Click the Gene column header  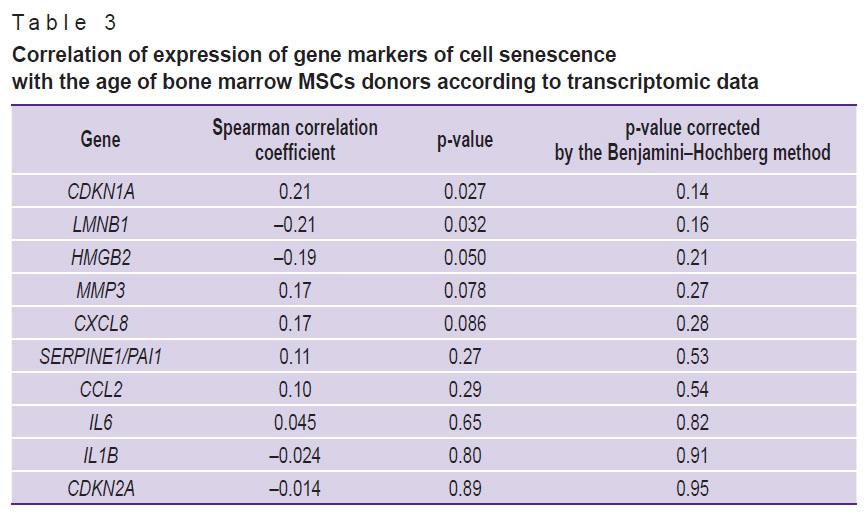pyautogui.click(x=100, y=140)
